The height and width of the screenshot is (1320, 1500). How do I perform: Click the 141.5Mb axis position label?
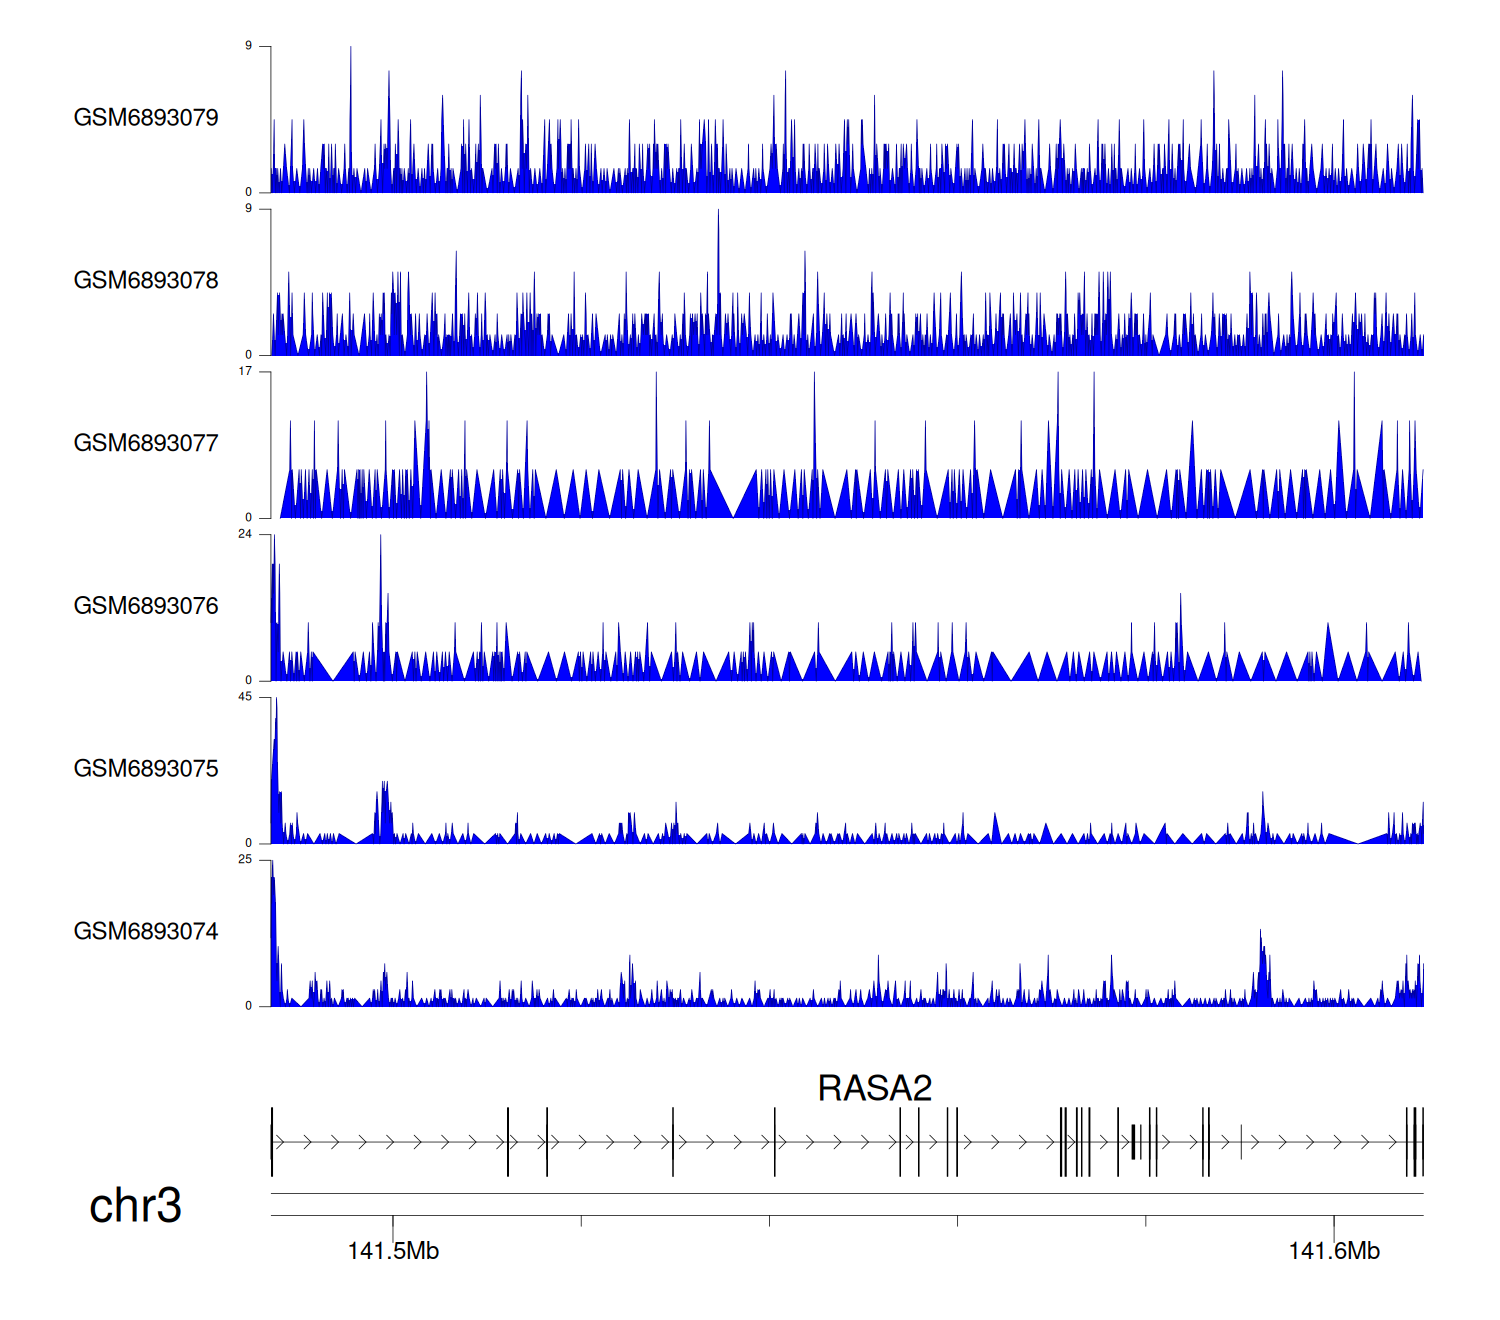[x=393, y=1251]
